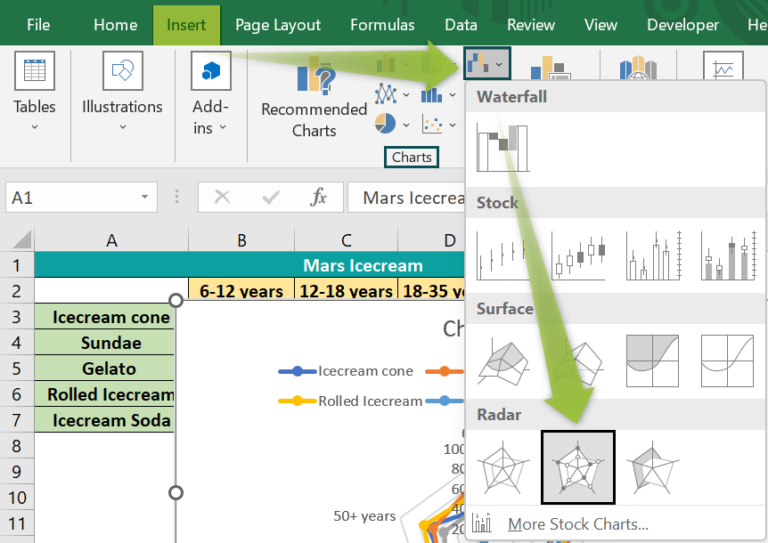
Task: Open More Stock Charts dialog
Action: click(x=577, y=524)
